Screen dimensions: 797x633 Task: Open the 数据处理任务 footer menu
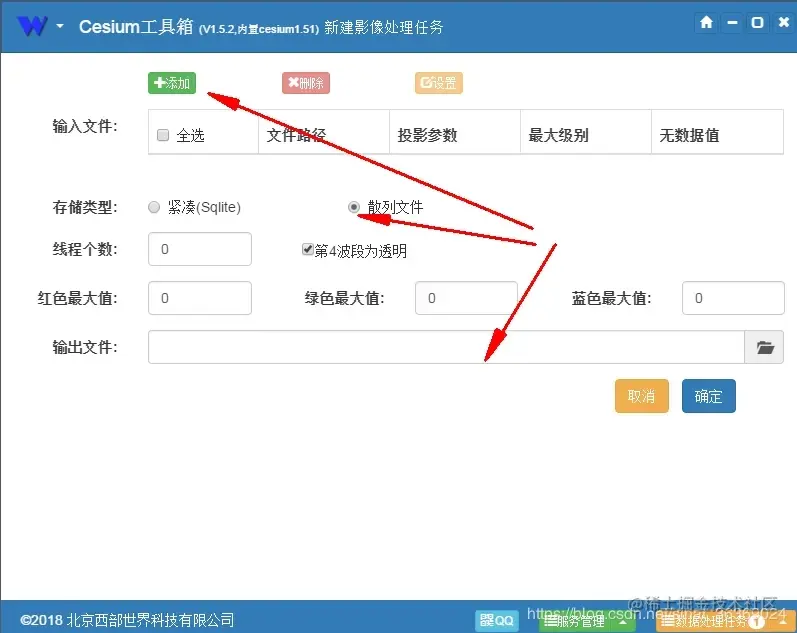click(x=725, y=621)
